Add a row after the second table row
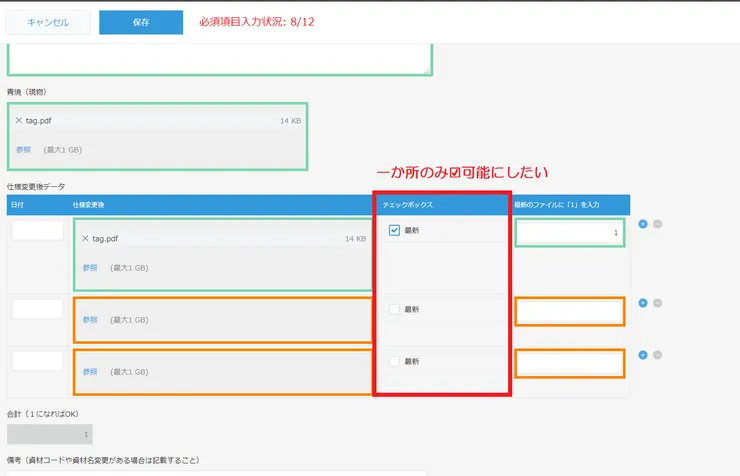Screen dimensions: 740x476 (643, 303)
